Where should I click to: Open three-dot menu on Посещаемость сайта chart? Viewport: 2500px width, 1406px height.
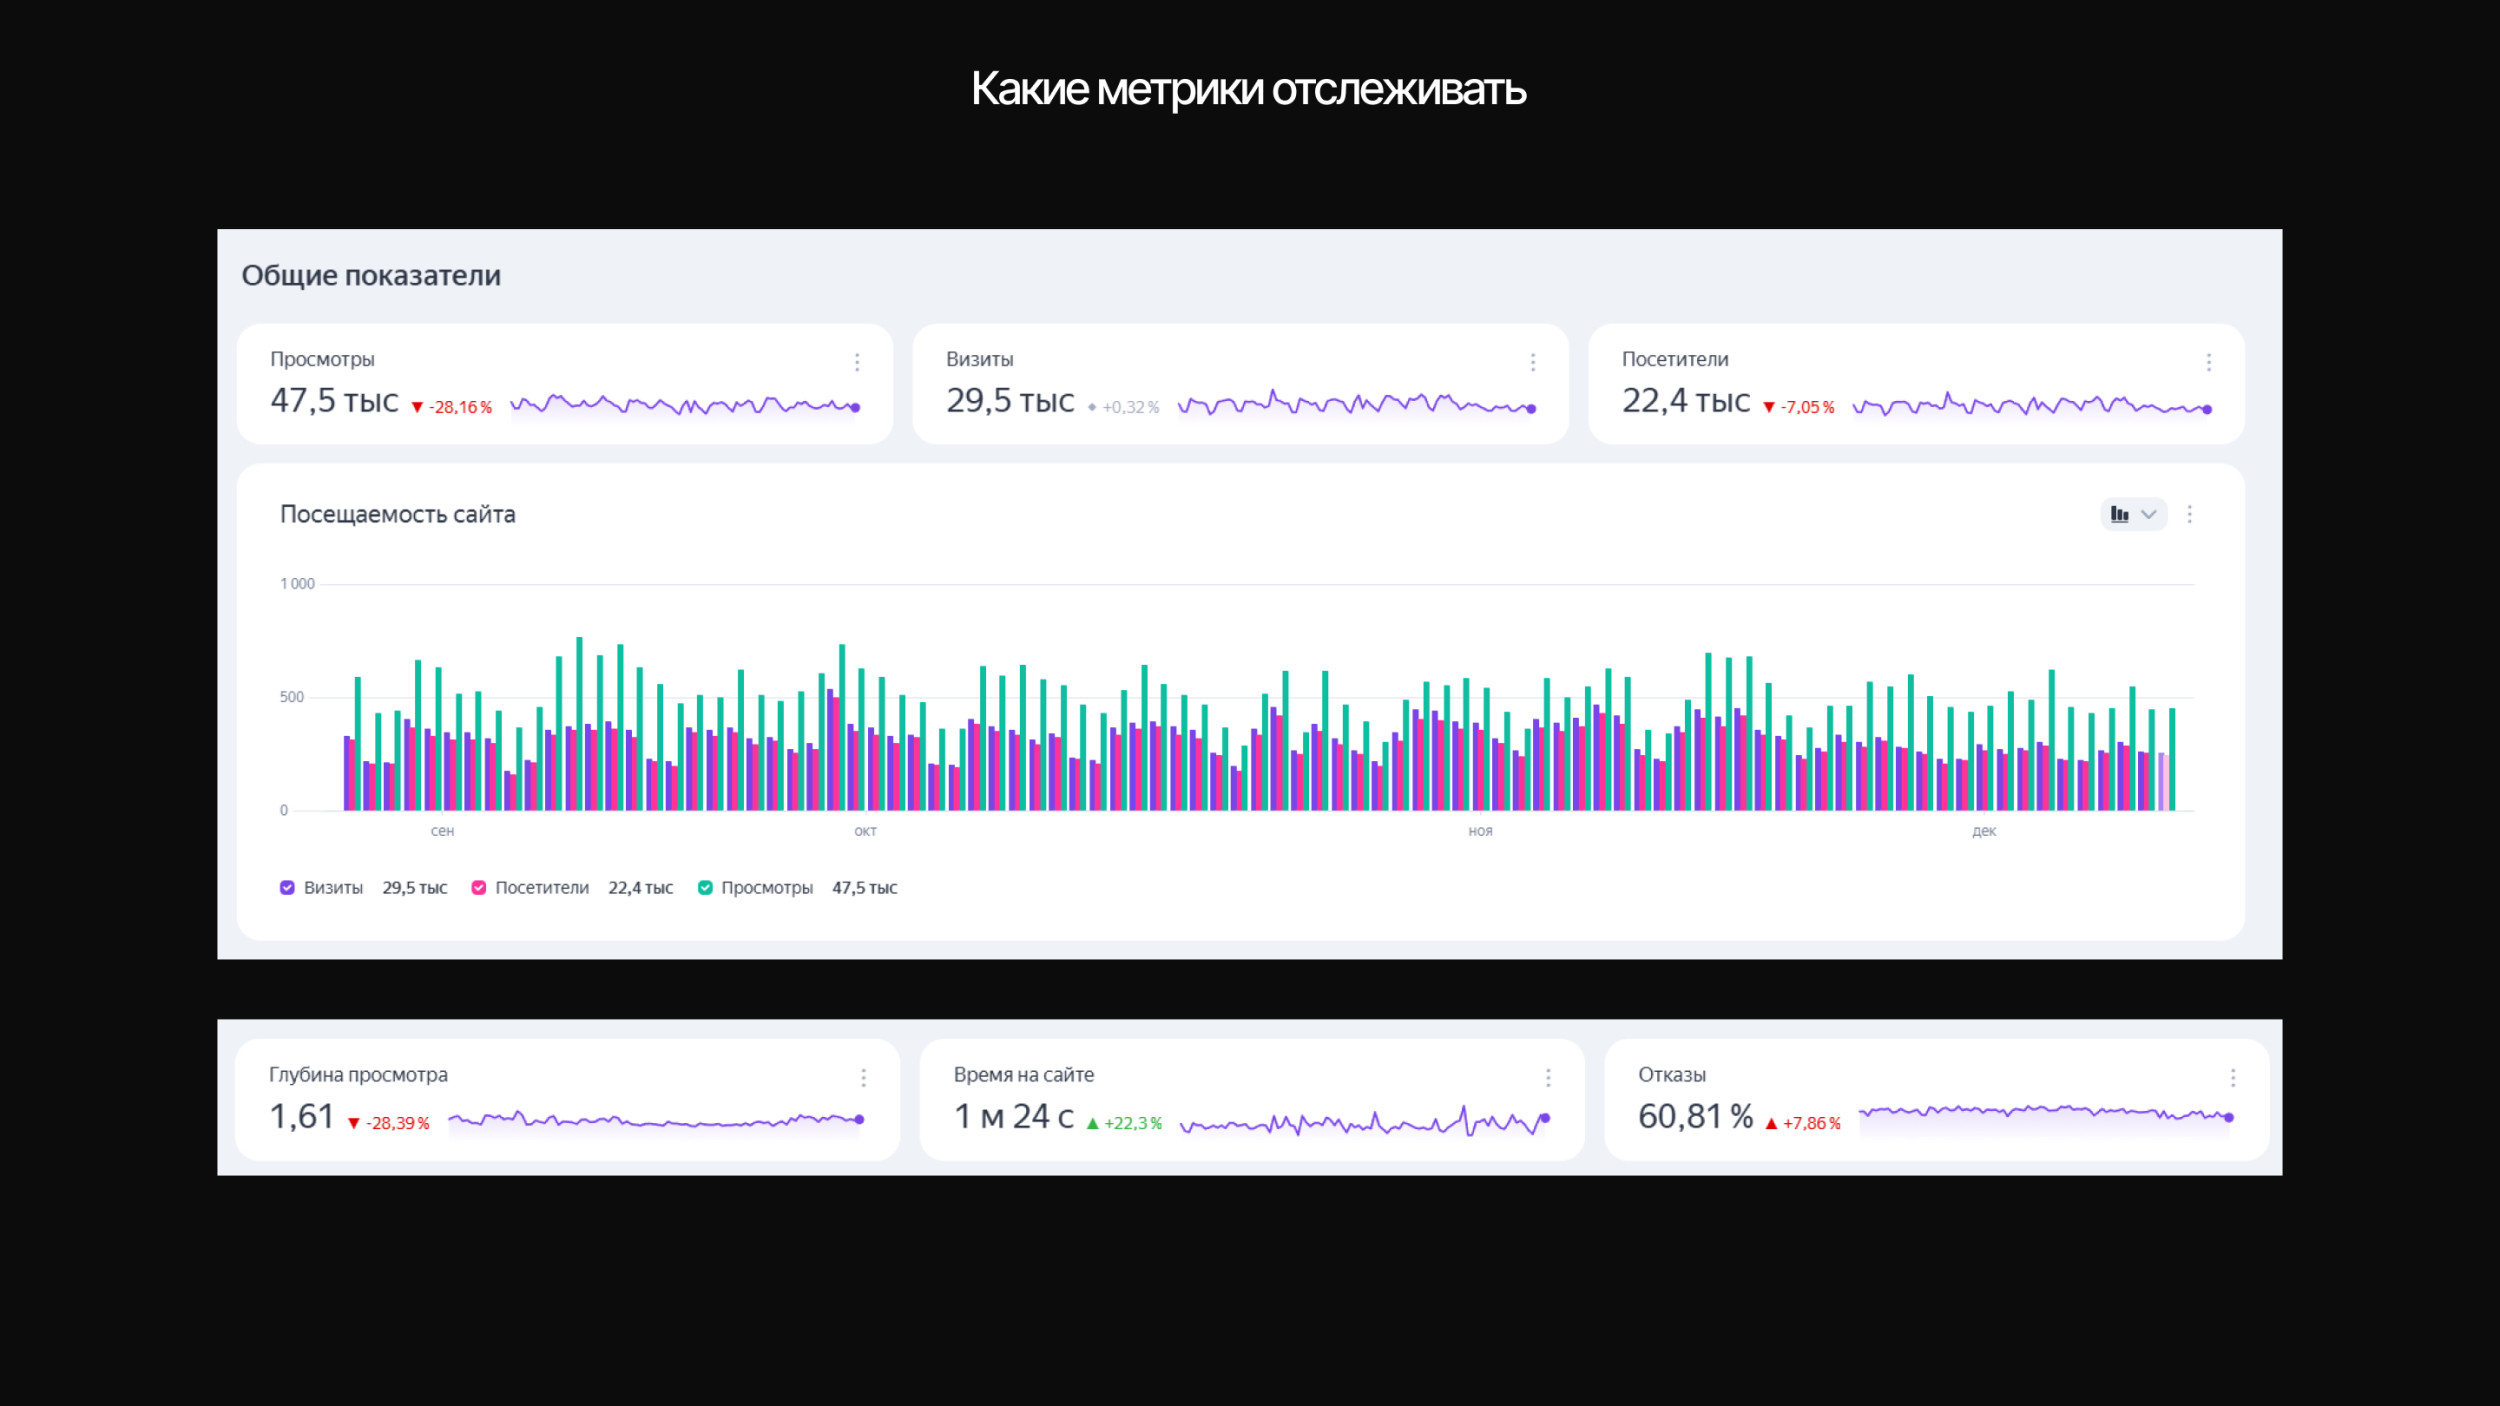2189,514
